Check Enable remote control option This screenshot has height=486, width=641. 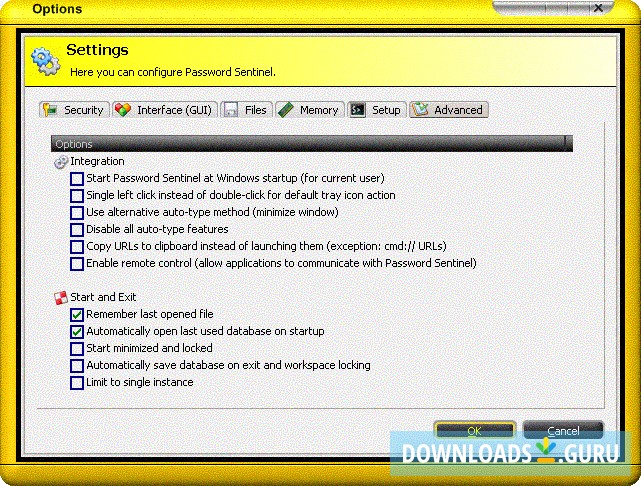[x=77, y=264]
